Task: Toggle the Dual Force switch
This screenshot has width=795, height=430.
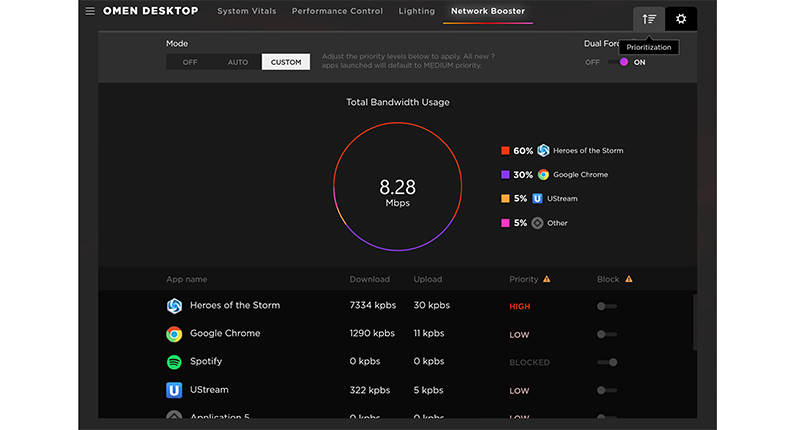Action: point(618,62)
